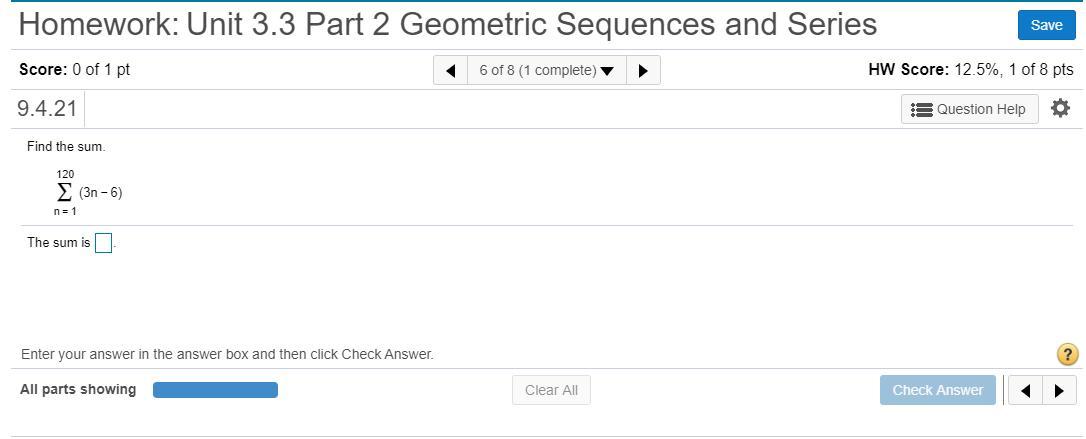Open the '6 of 8' question selector dropdown

(546, 70)
